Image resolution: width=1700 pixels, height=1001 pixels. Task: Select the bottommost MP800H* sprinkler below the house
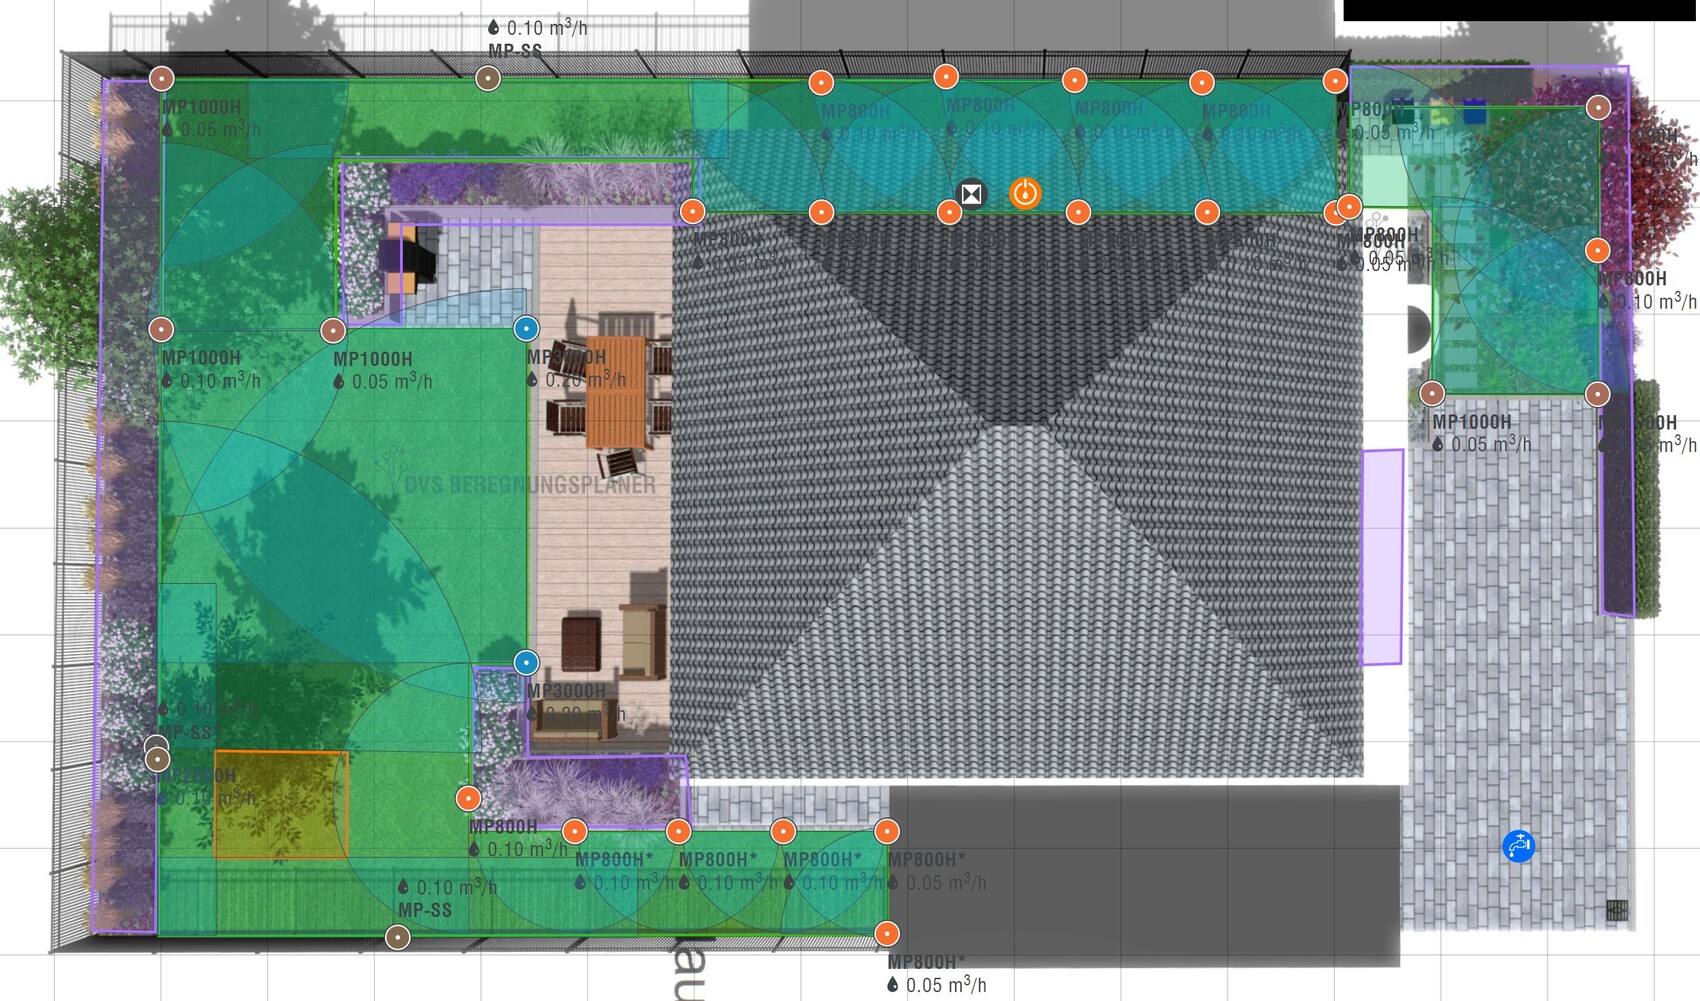coord(887,934)
